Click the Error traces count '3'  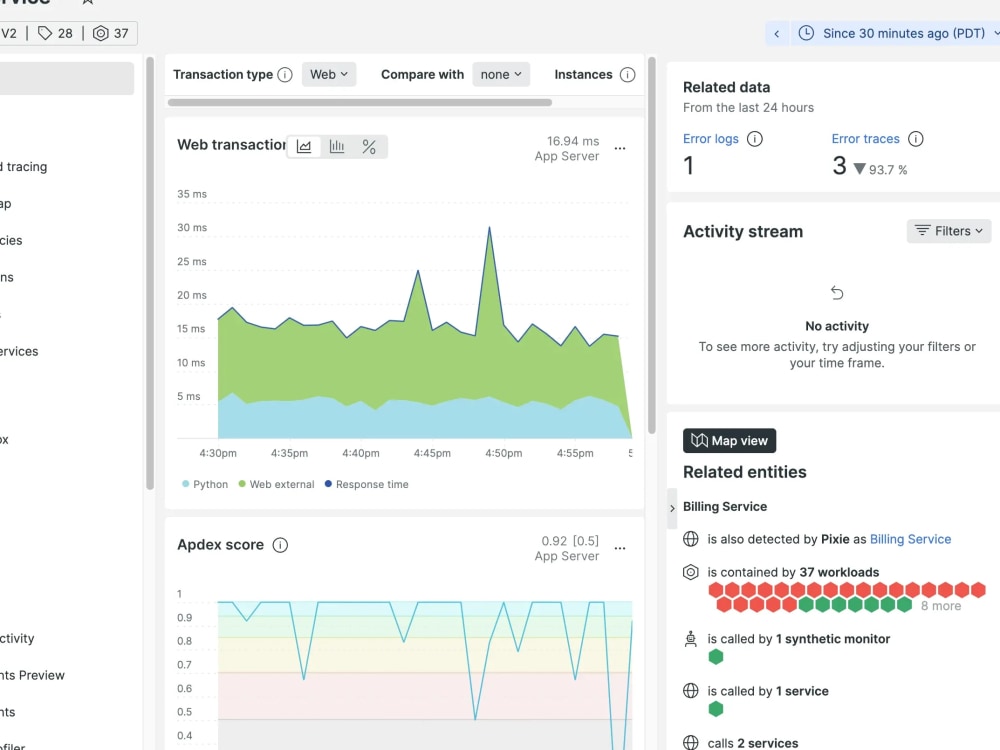click(839, 166)
